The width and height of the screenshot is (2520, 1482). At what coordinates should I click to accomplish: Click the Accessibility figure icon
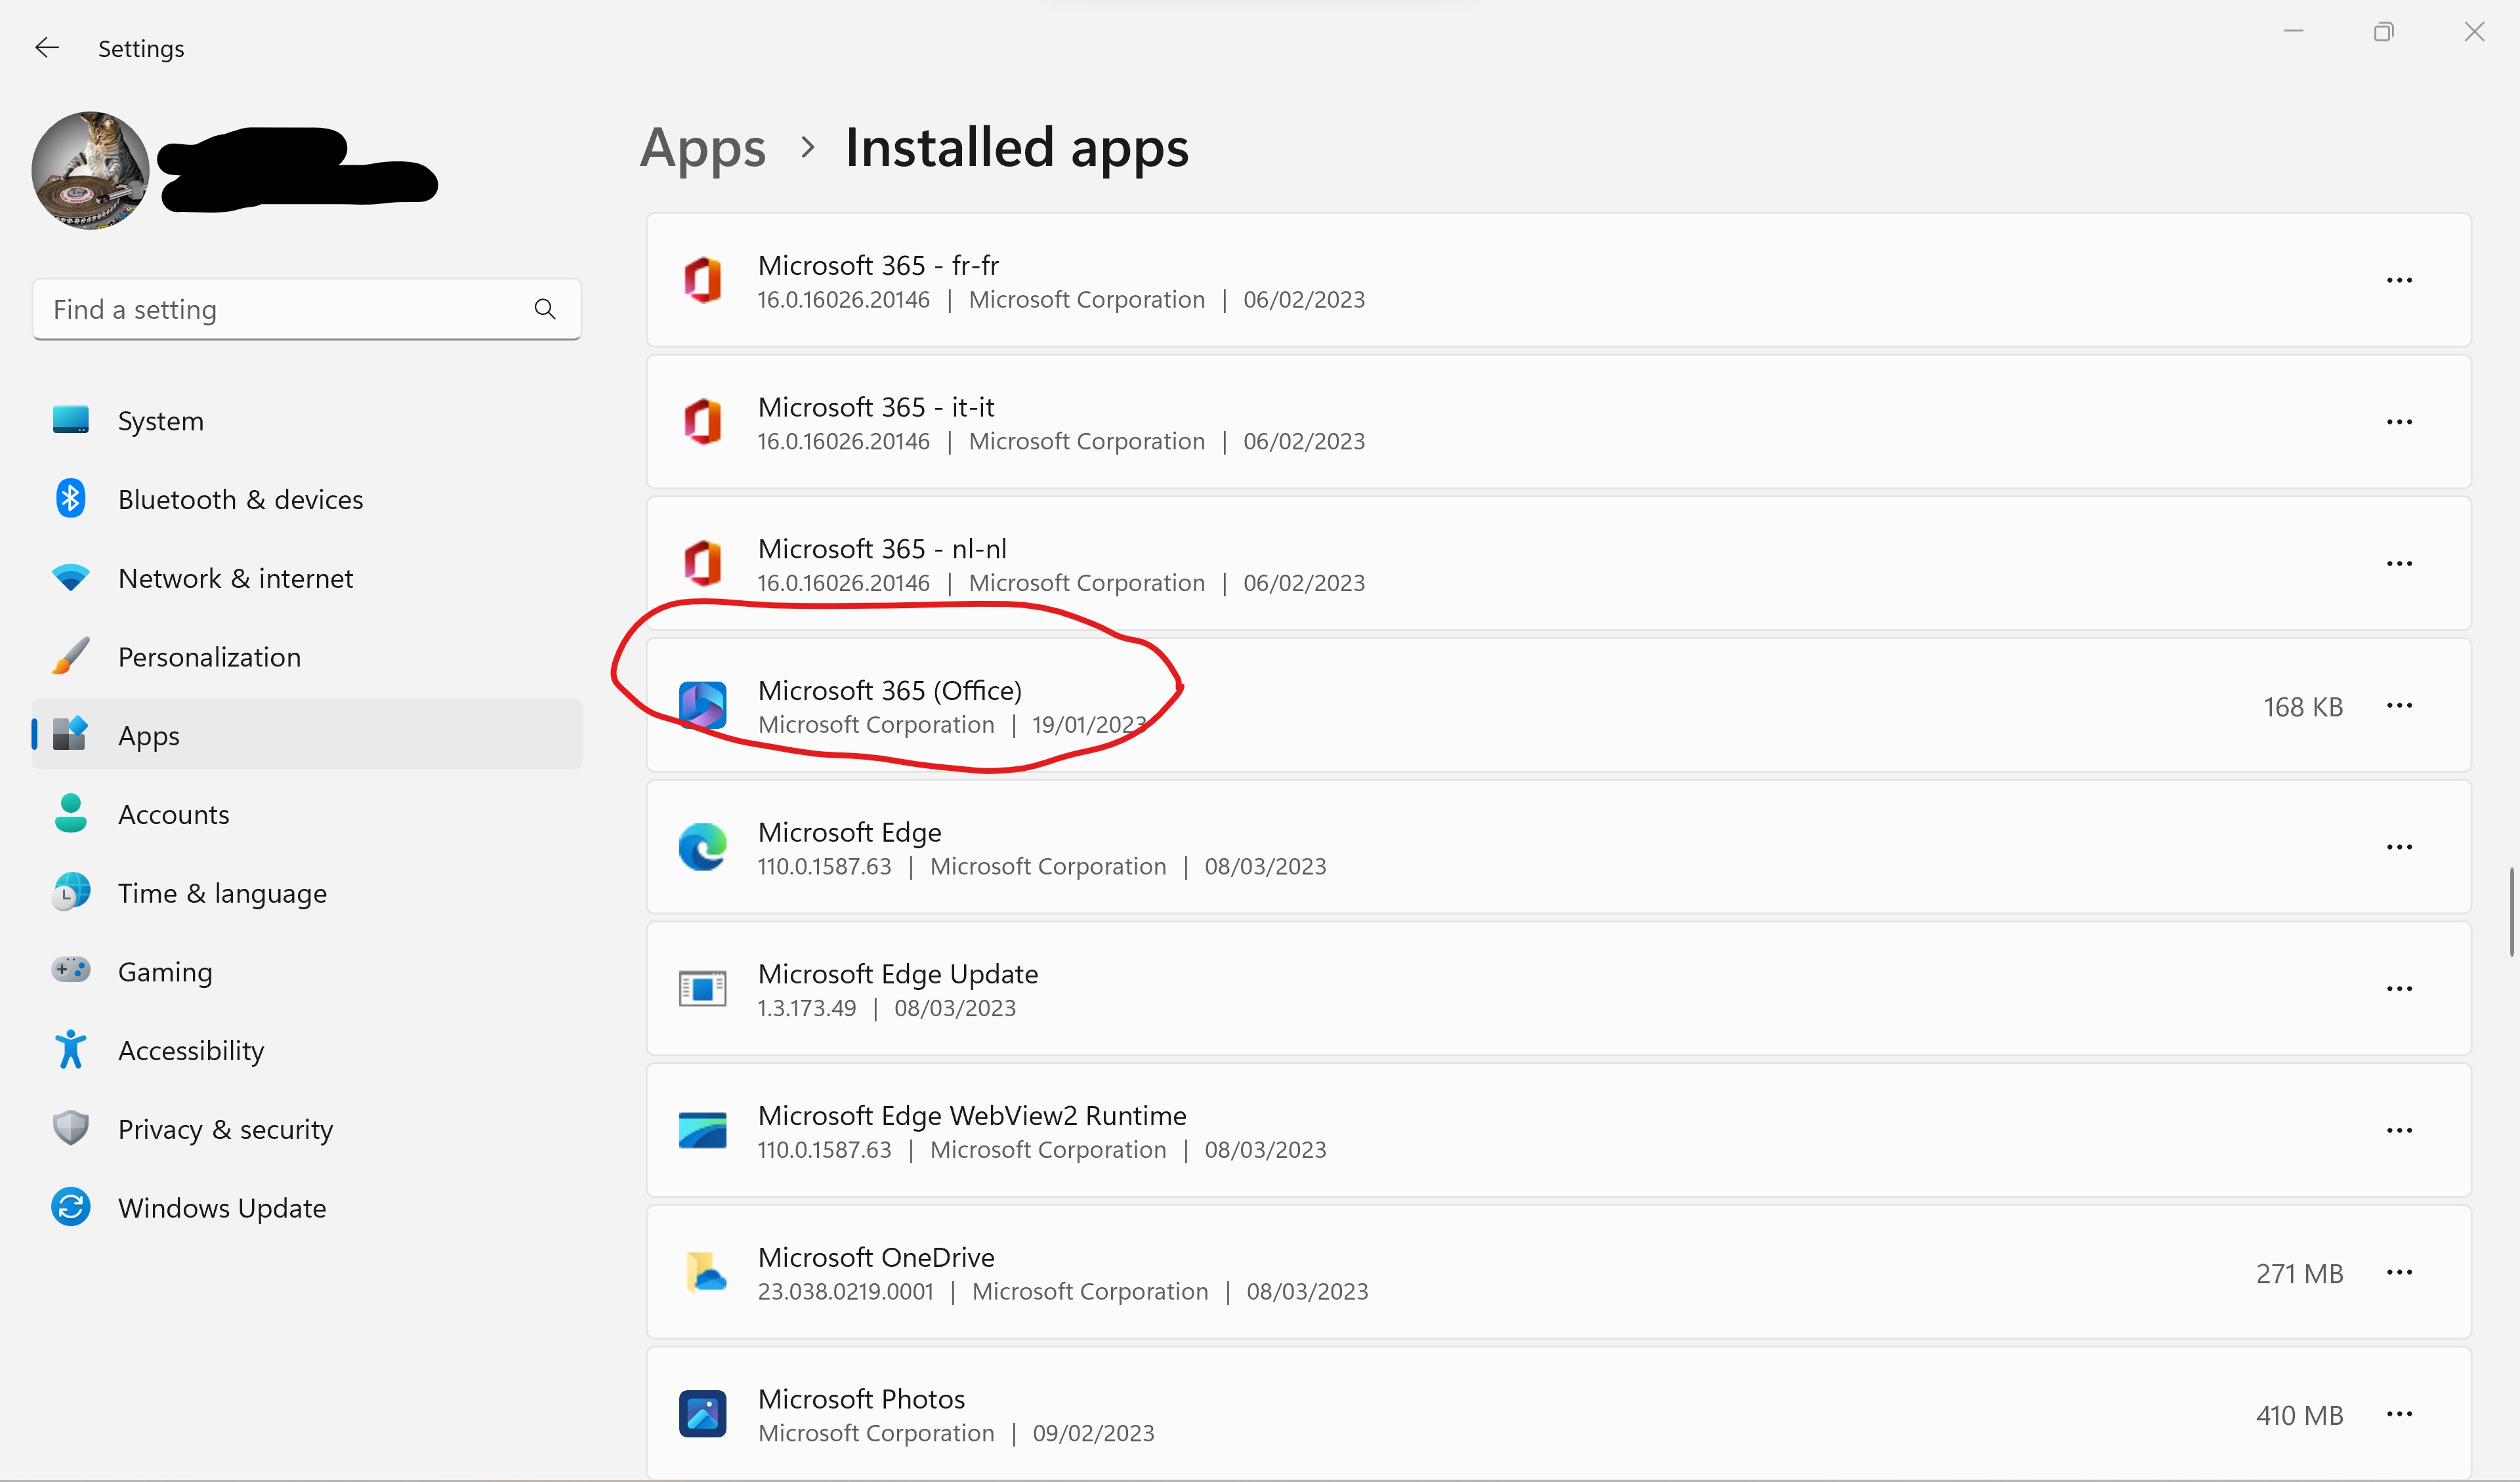pyautogui.click(x=70, y=1050)
